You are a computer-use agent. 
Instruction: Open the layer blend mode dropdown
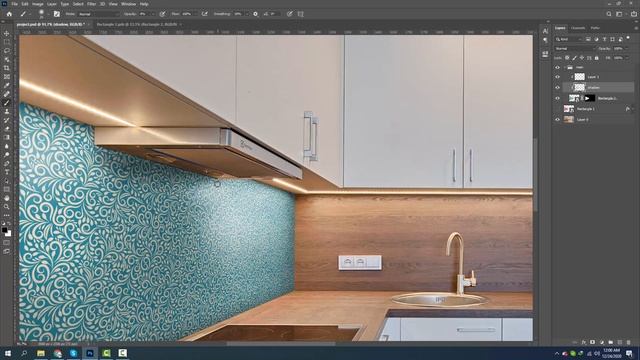tap(575, 49)
